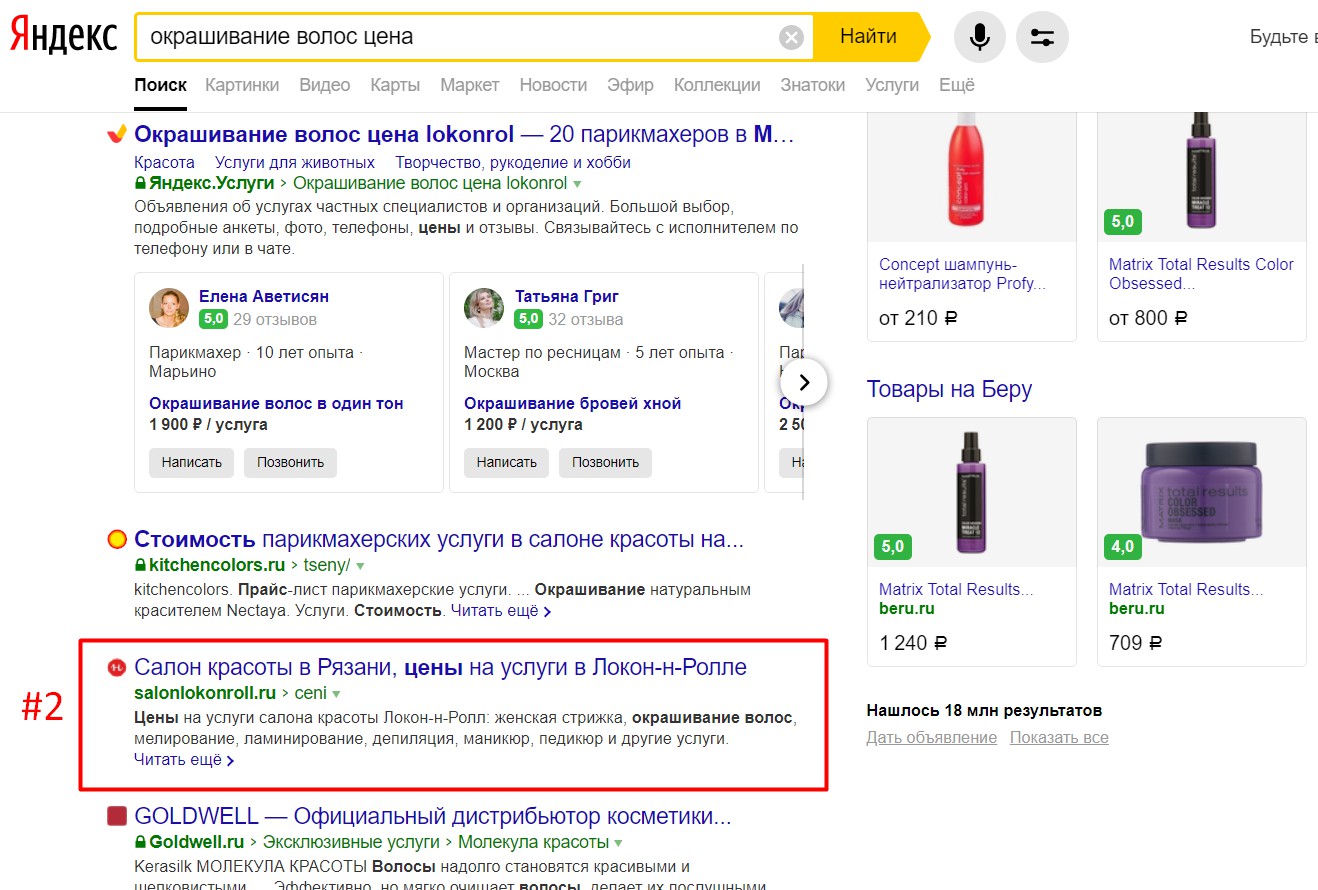
Task: Click the Goldwell red favicon
Action: 117,816
